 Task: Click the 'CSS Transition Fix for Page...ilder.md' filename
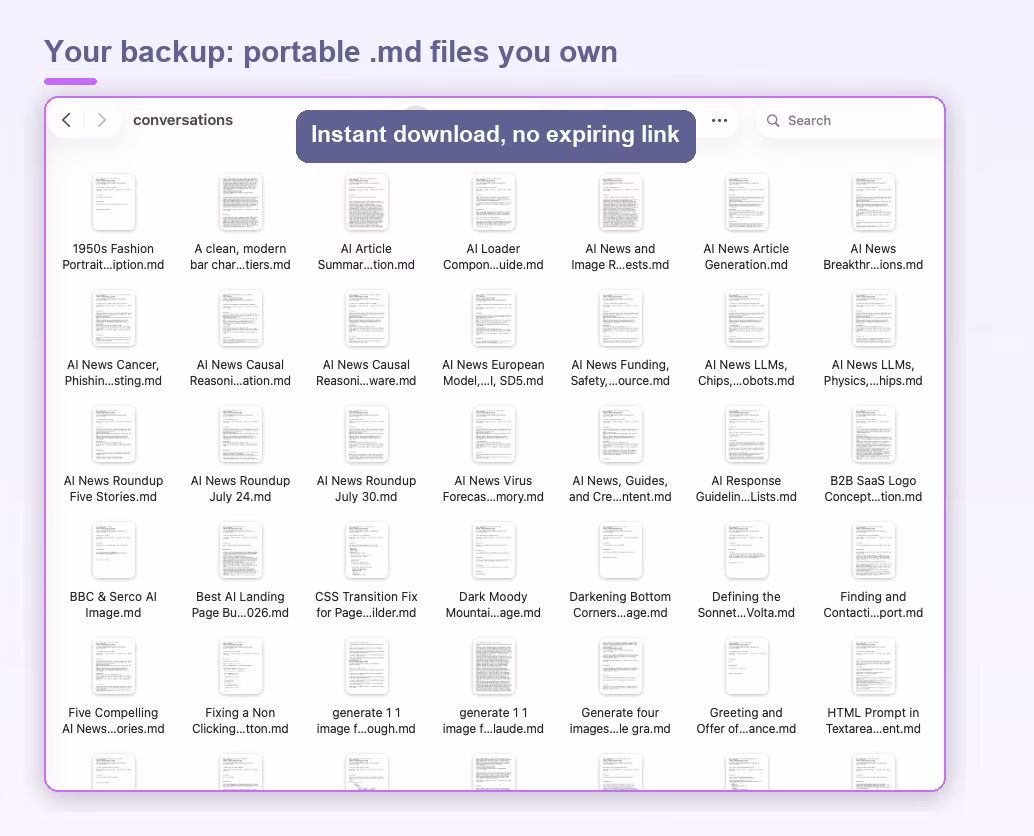[367, 605]
